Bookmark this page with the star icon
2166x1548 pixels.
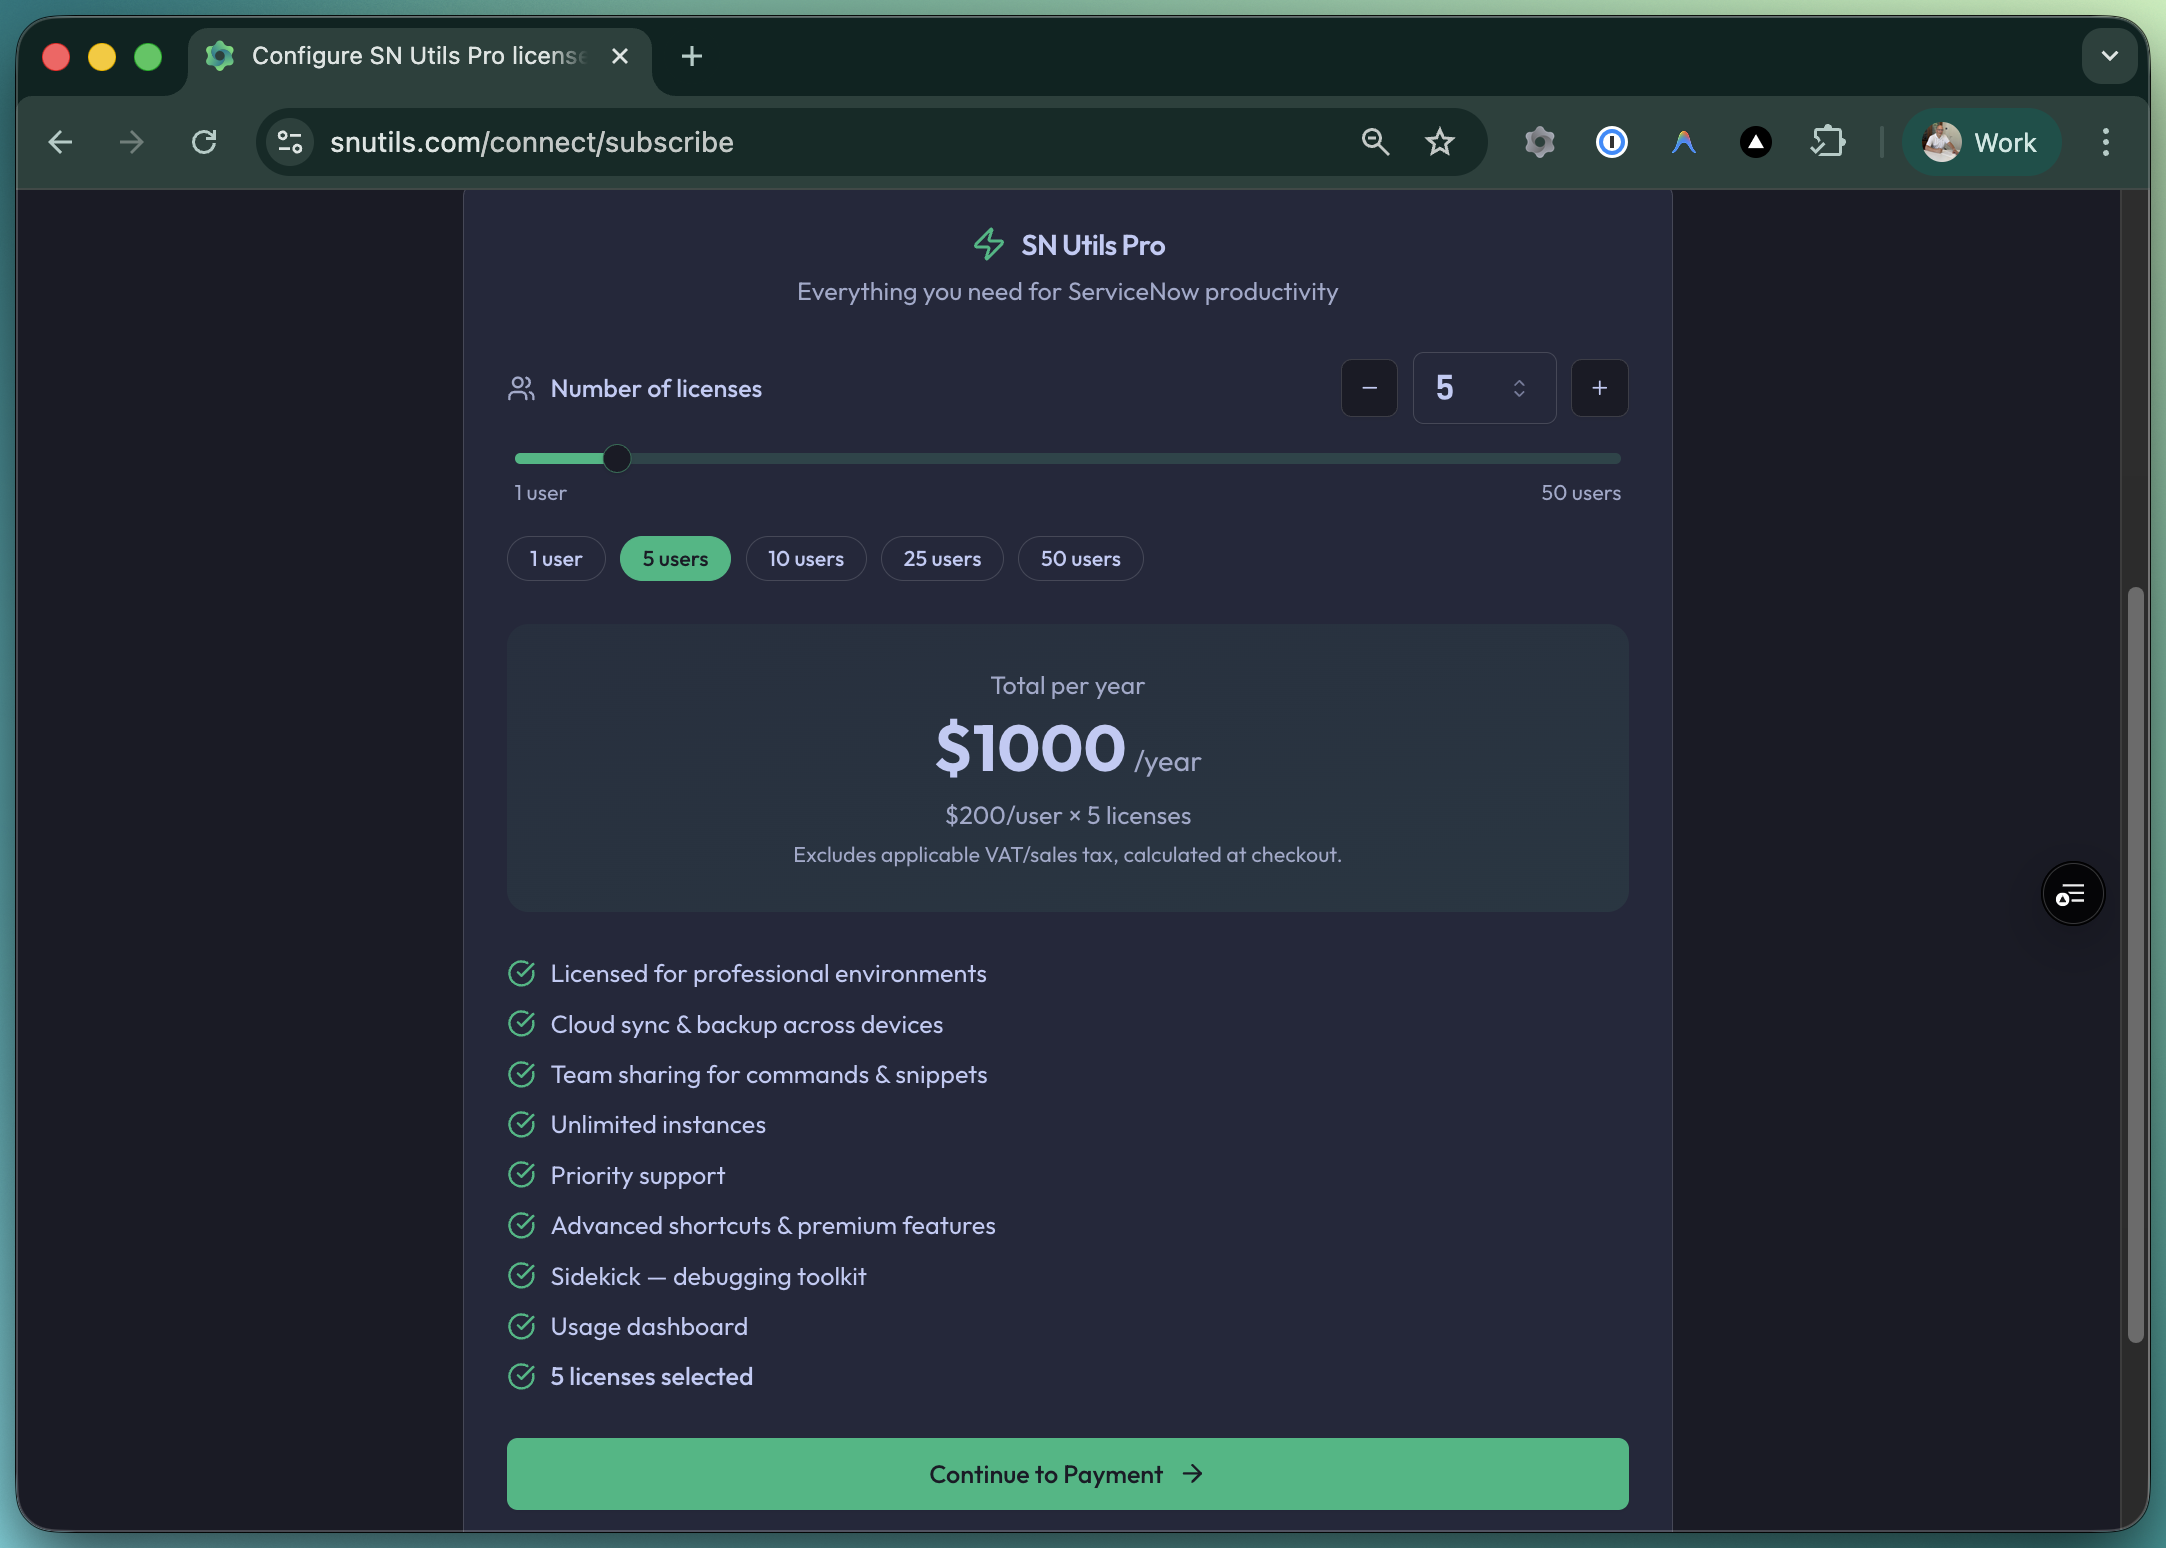click(x=1440, y=142)
